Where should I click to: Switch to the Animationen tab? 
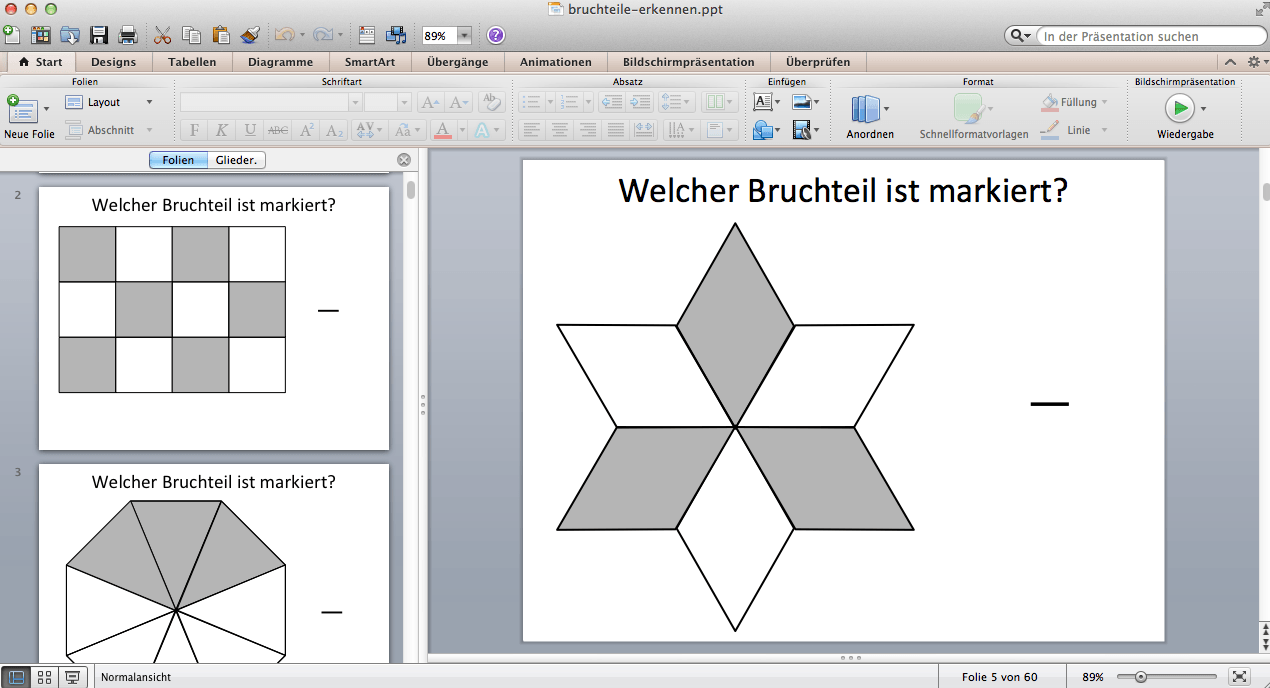(x=556, y=62)
